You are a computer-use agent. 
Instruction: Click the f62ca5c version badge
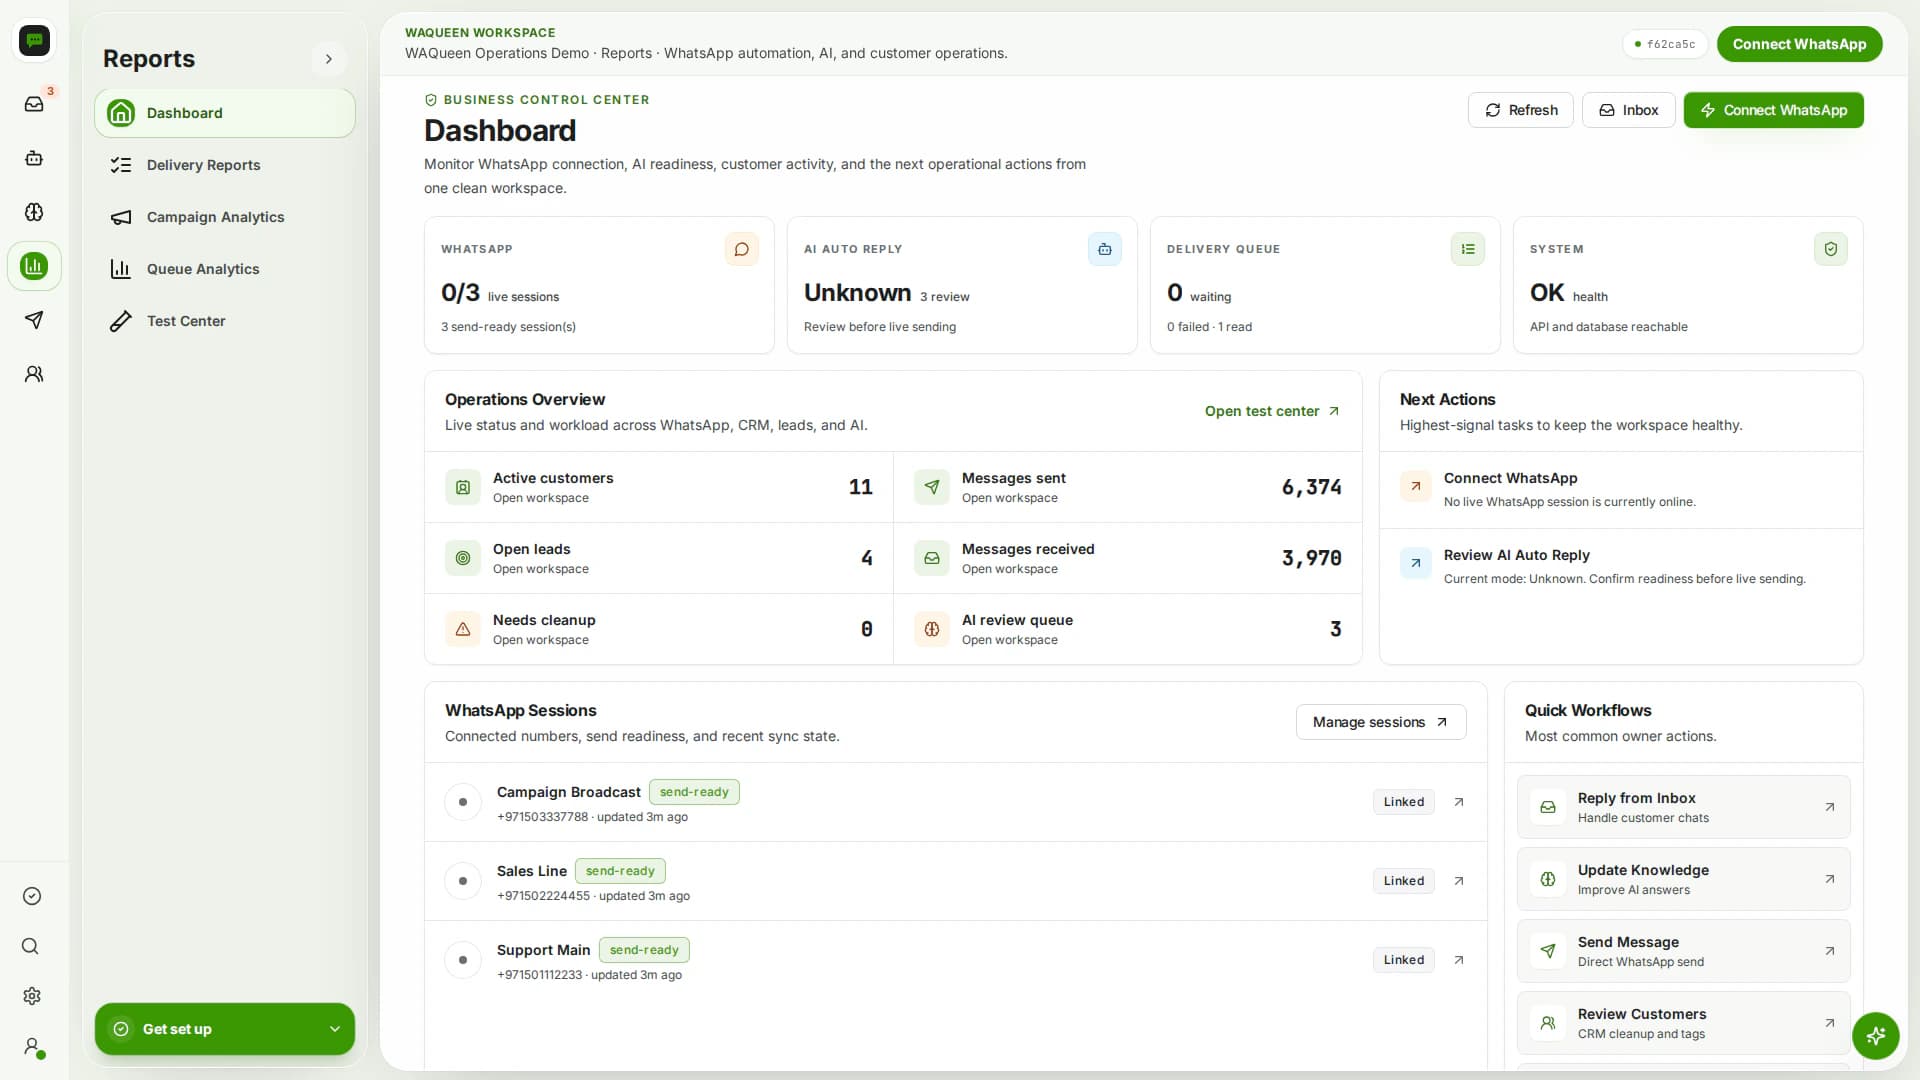(x=1665, y=44)
